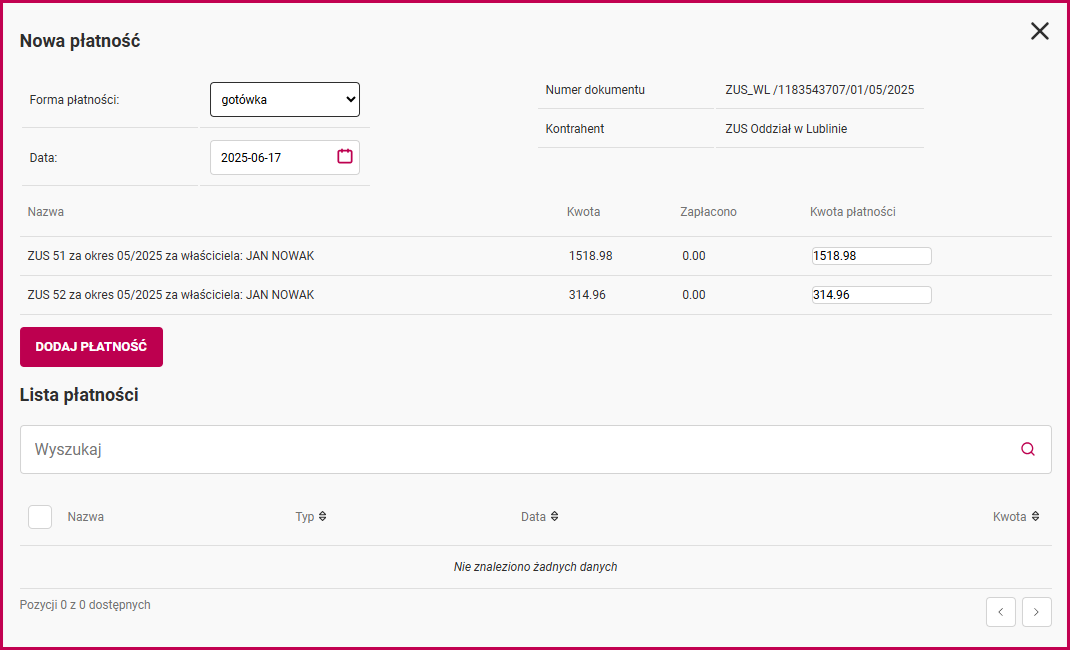Sort payments by Typ column arrows
Image resolution: width=1070 pixels, height=650 pixels.
click(x=323, y=516)
